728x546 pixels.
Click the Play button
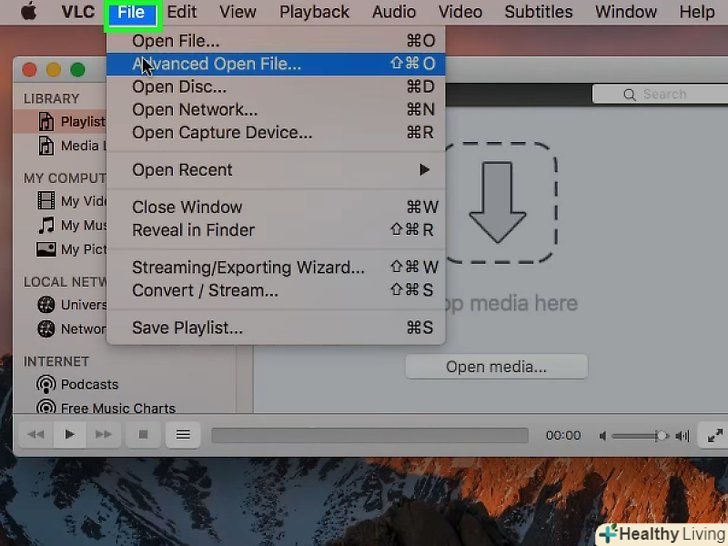pos(70,435)
